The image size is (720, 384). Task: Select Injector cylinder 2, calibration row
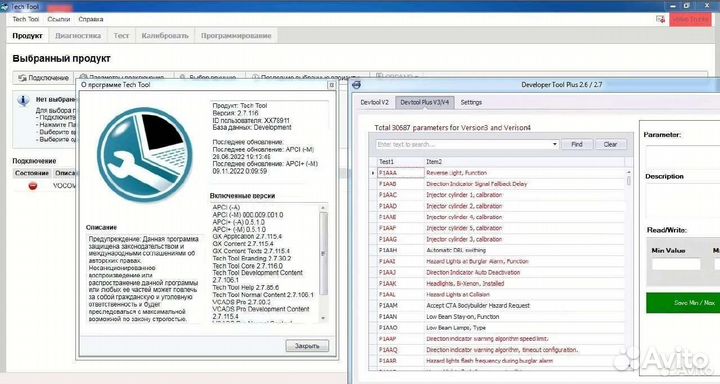(x=497, y=206)
